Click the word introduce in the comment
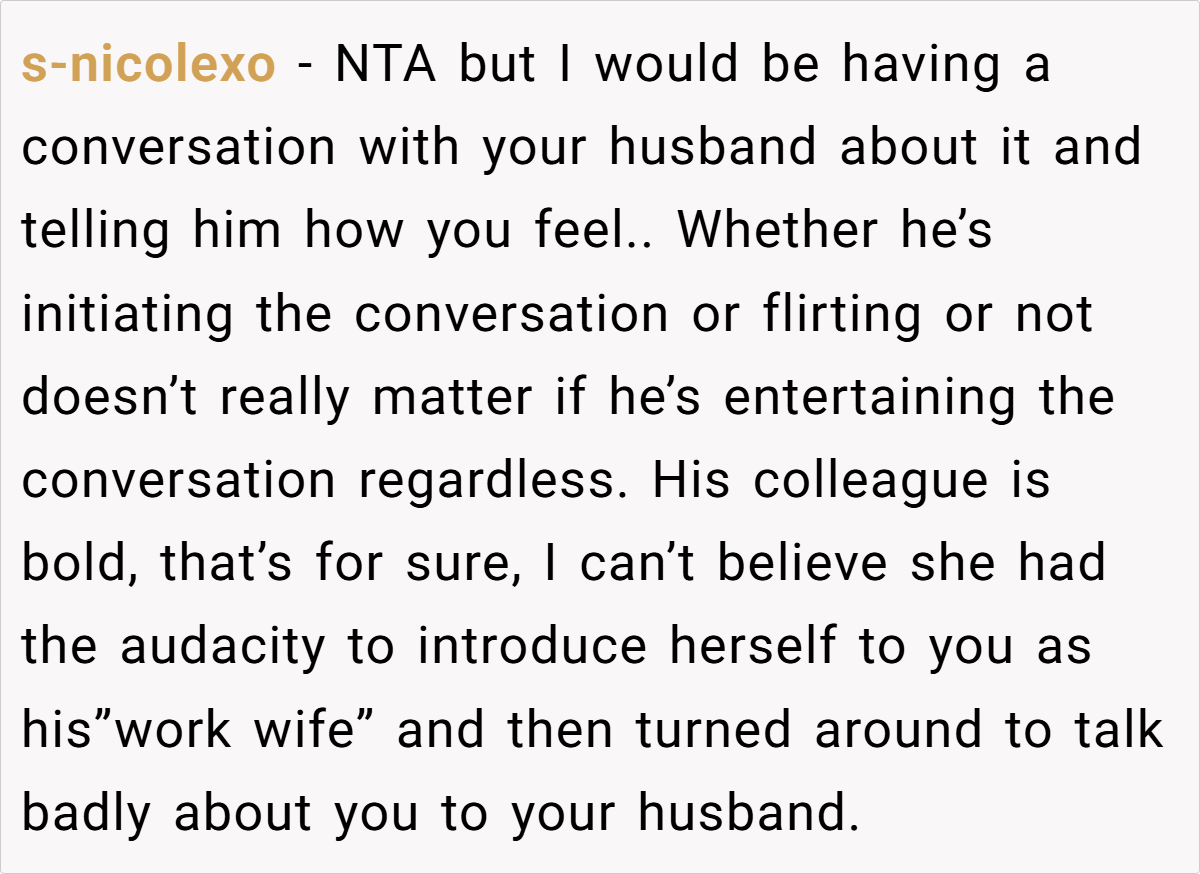This screenshot has height=874, width=1200. [532, 648]
